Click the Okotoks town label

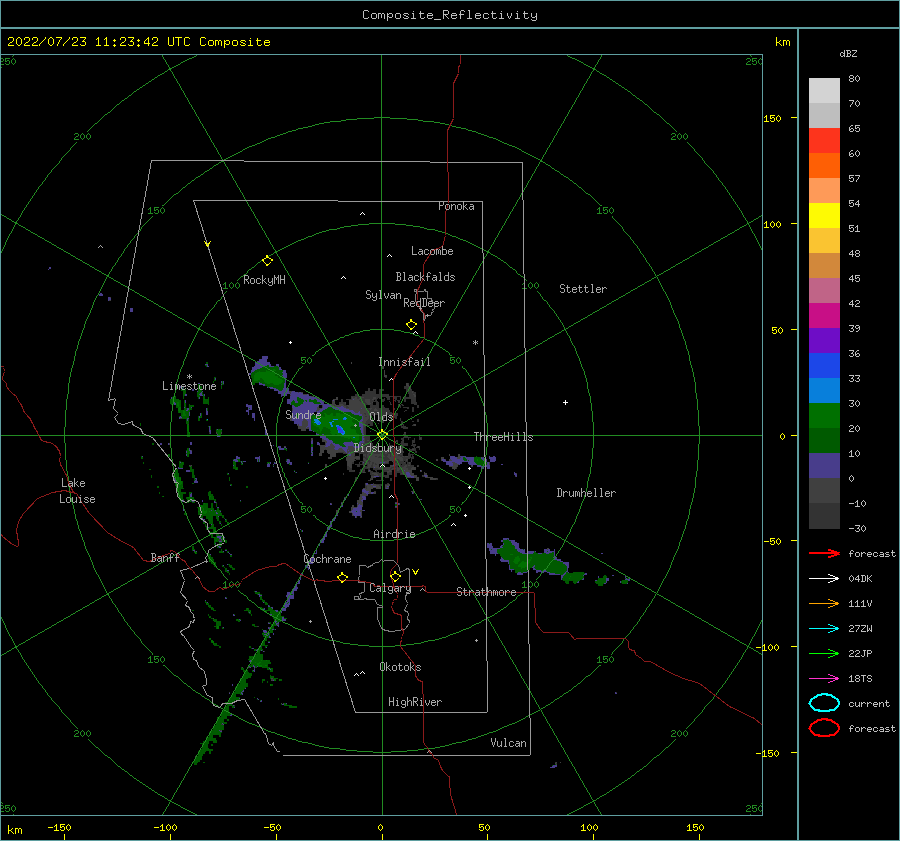coord(400,667)
